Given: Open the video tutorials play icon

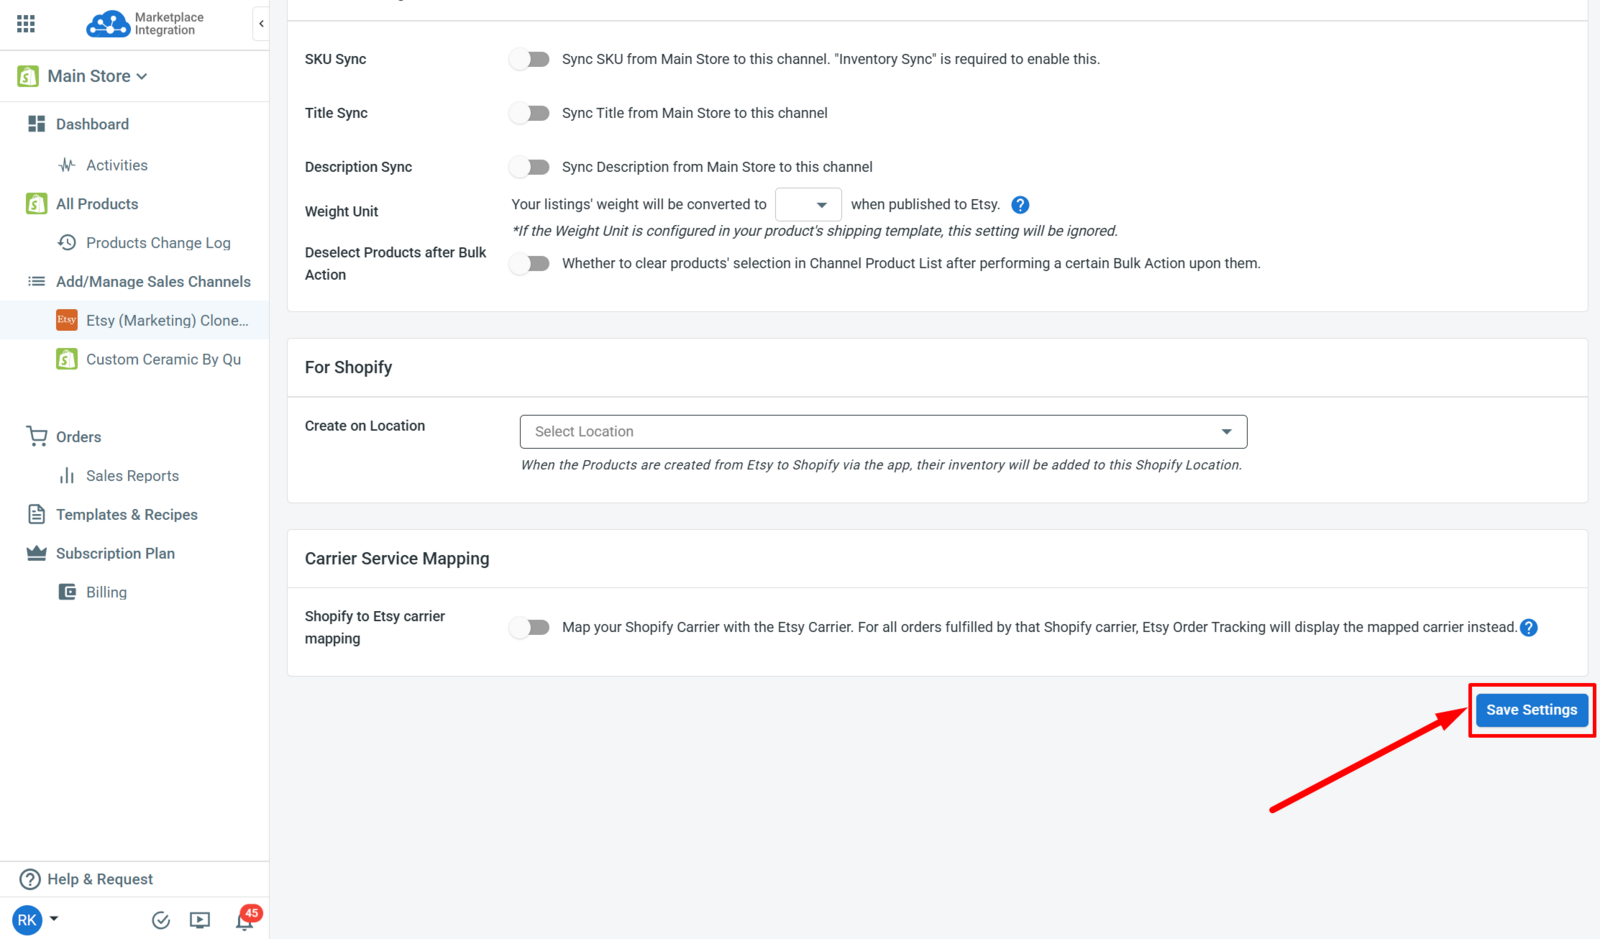Looking at the screenshot, I should (200, 920).
